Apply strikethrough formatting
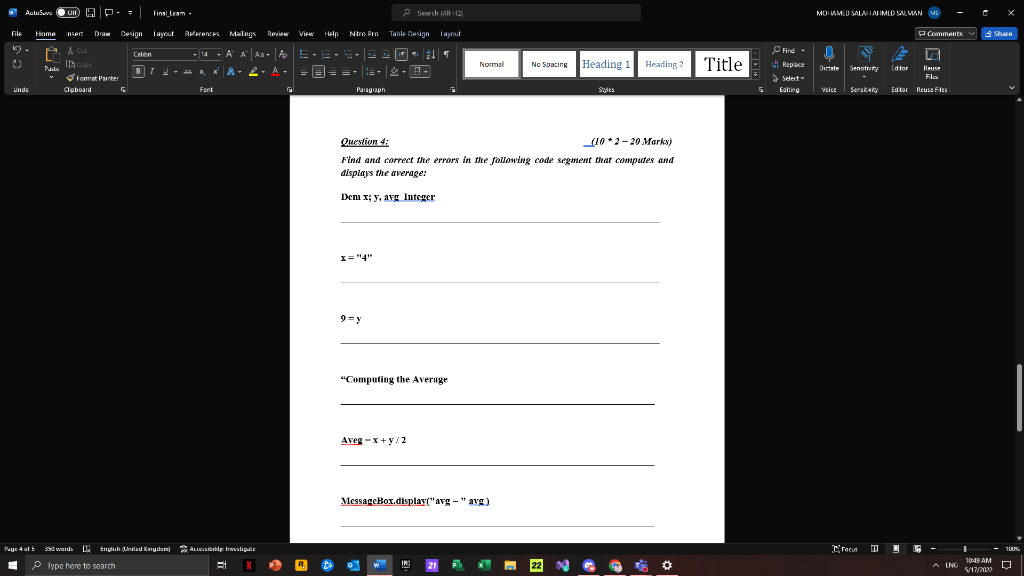1024x576 pixels. click(187, 72)
